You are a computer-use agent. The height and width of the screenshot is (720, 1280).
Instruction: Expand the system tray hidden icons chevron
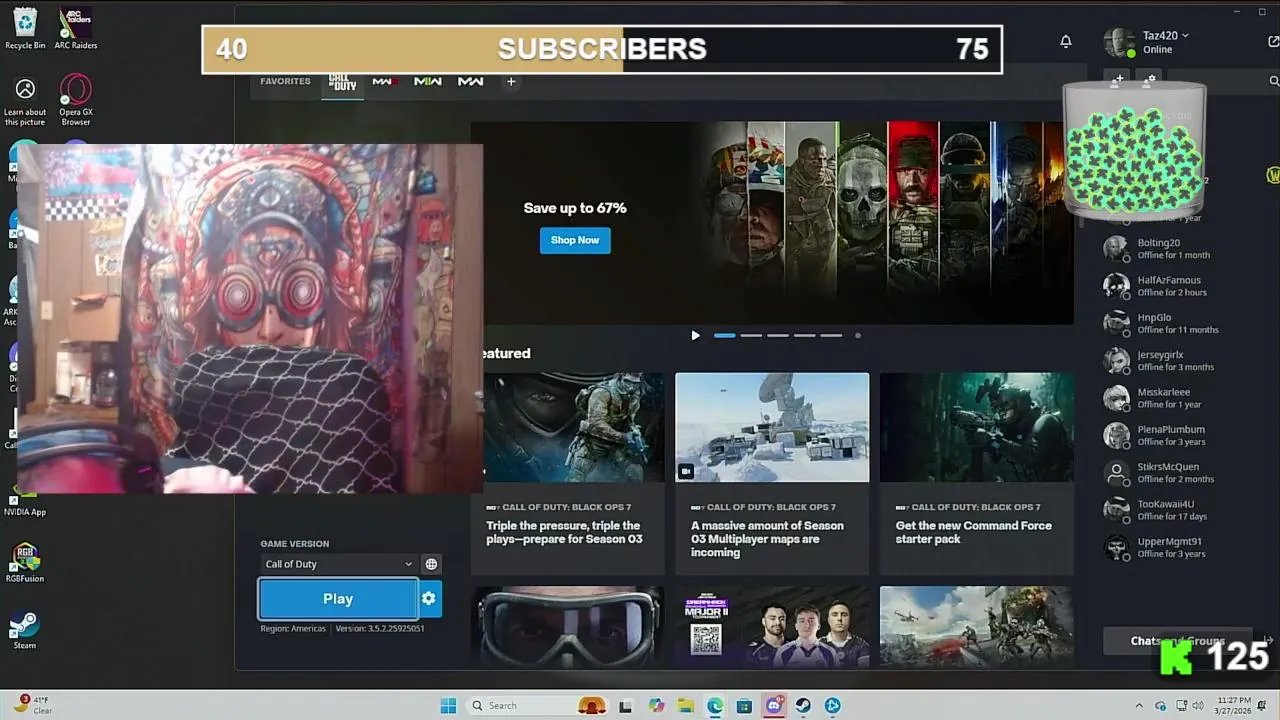pyautogui.click(x=1139, y=706)
